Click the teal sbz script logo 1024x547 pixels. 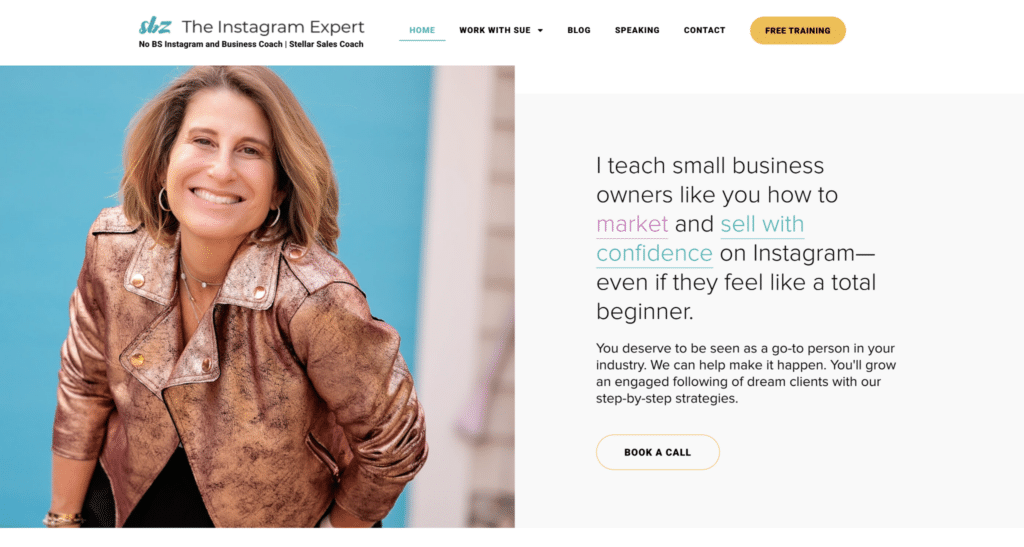155,26
